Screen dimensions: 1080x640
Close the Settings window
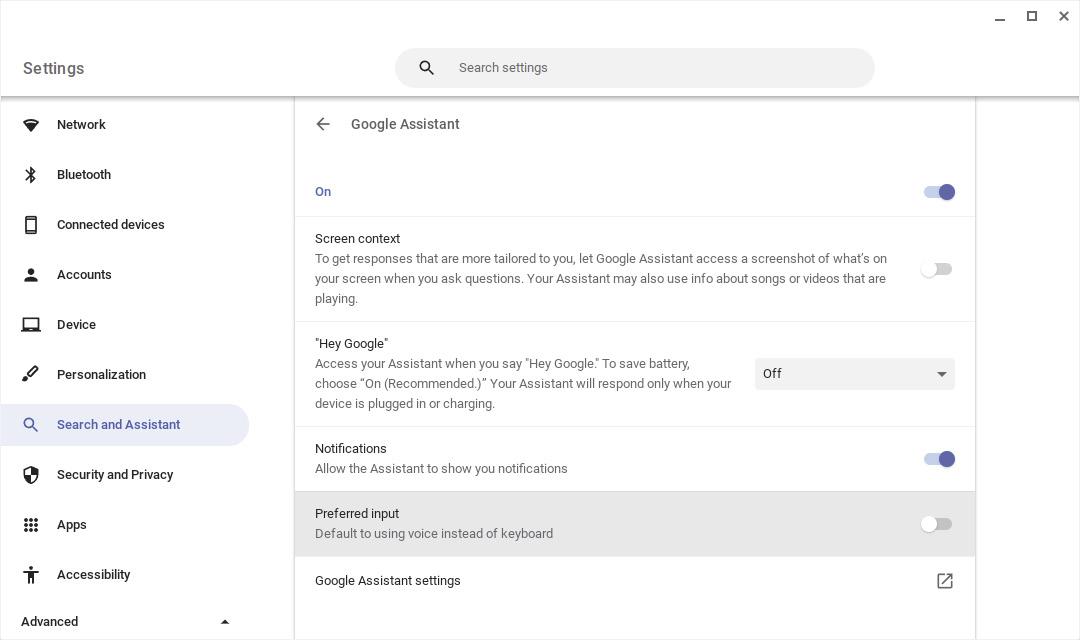click(x=1063, y=16)
